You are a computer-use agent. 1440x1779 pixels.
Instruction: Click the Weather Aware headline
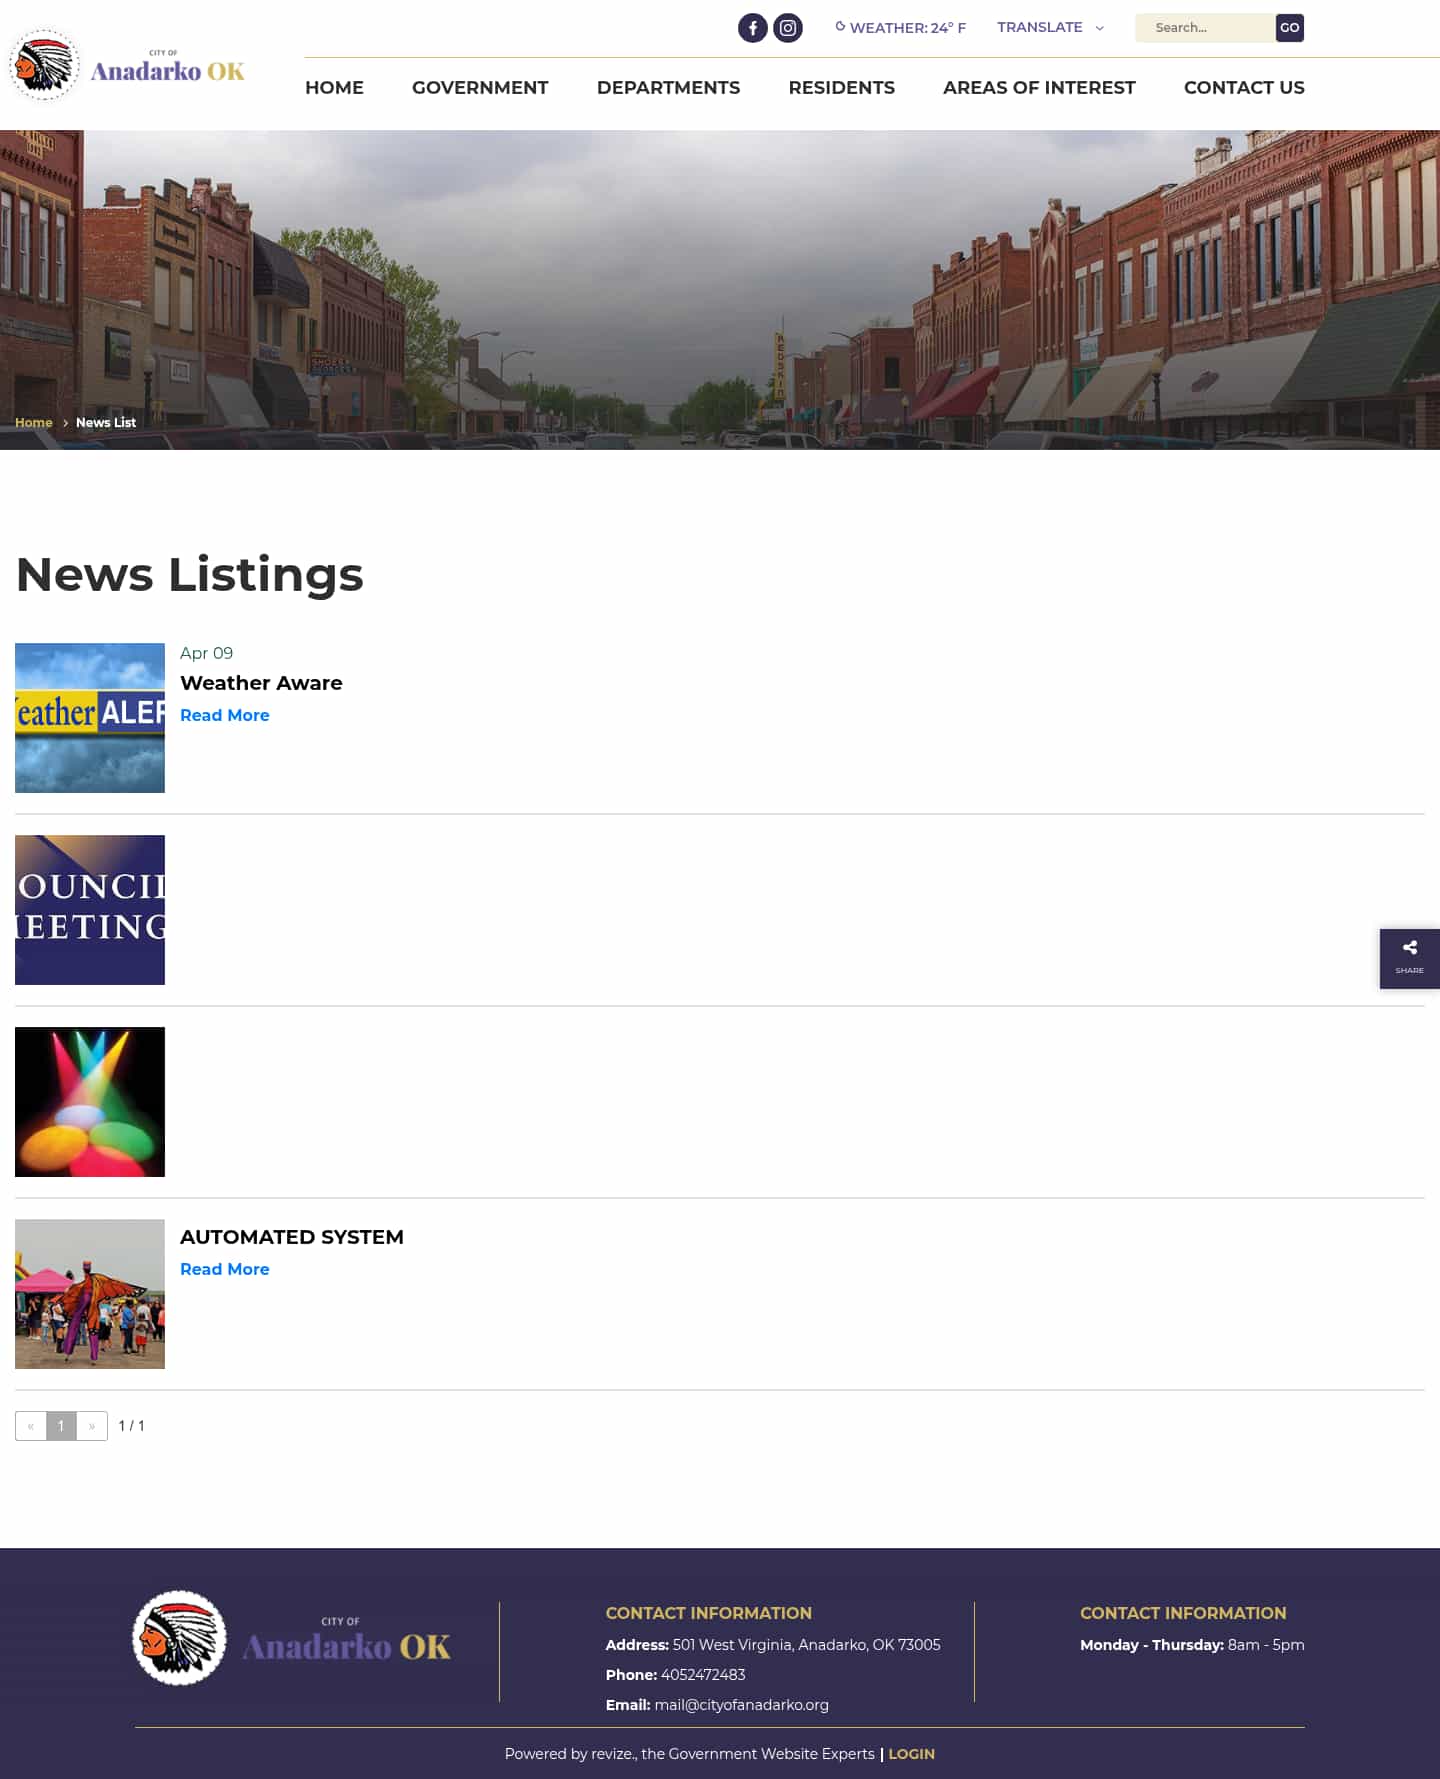pyautogui.click(x=261, y=683)
